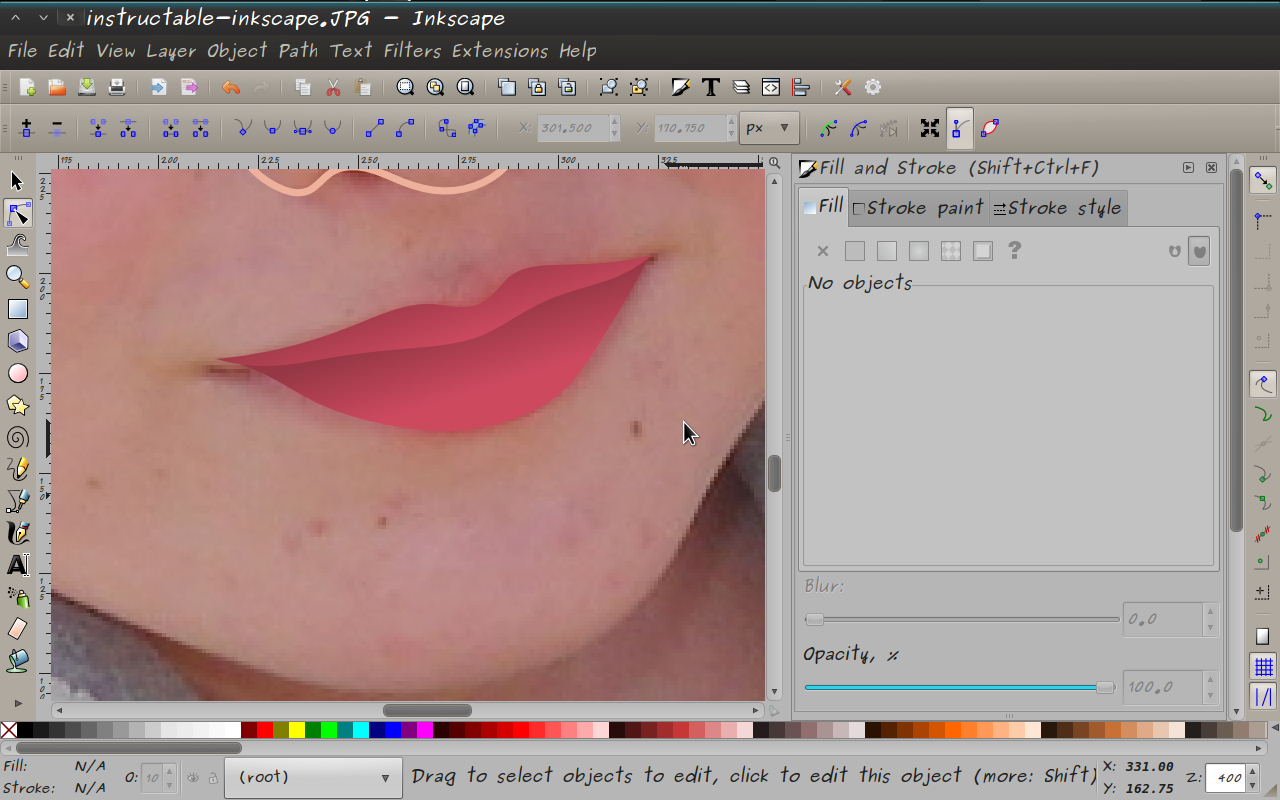The width and height of the screenshot is (1280, 800).
Task: Open the Fill and Stroke panel menu arrow
Action: click(x=1188, y=167)
